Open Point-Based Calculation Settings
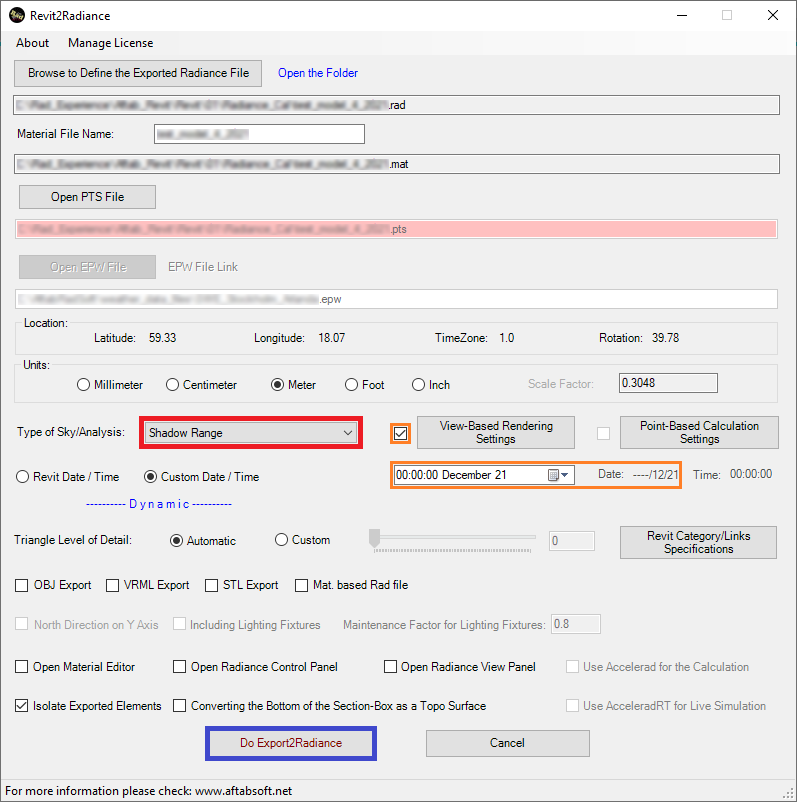The image size is (797, 802). point(699,433)
